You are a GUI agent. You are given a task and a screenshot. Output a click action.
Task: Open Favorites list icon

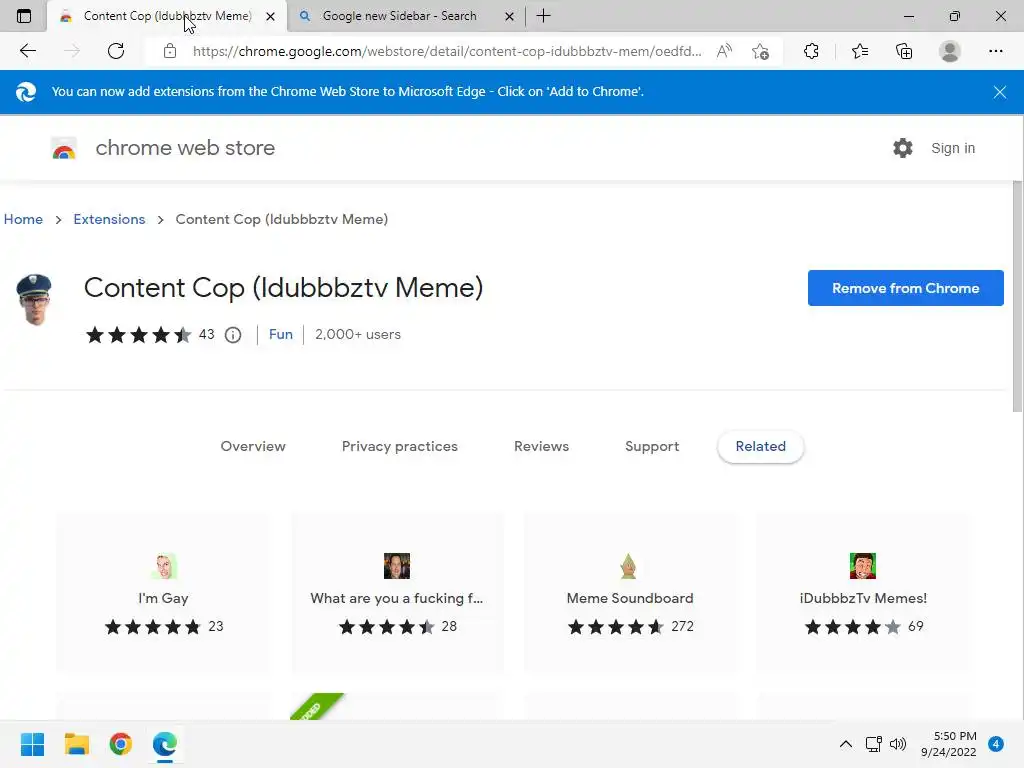tap(860, 51)
